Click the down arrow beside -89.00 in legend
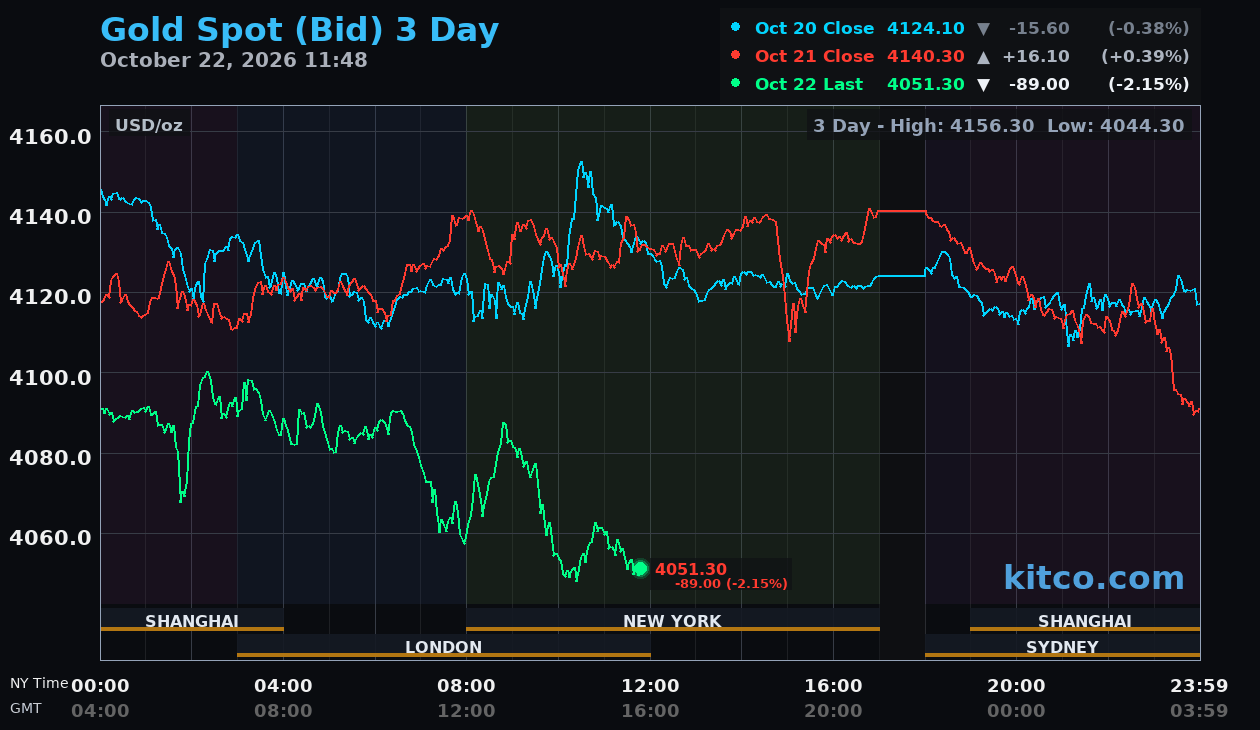Image resolution: width=1260 pixels, height=730 pixels. [x=983, y=85]
